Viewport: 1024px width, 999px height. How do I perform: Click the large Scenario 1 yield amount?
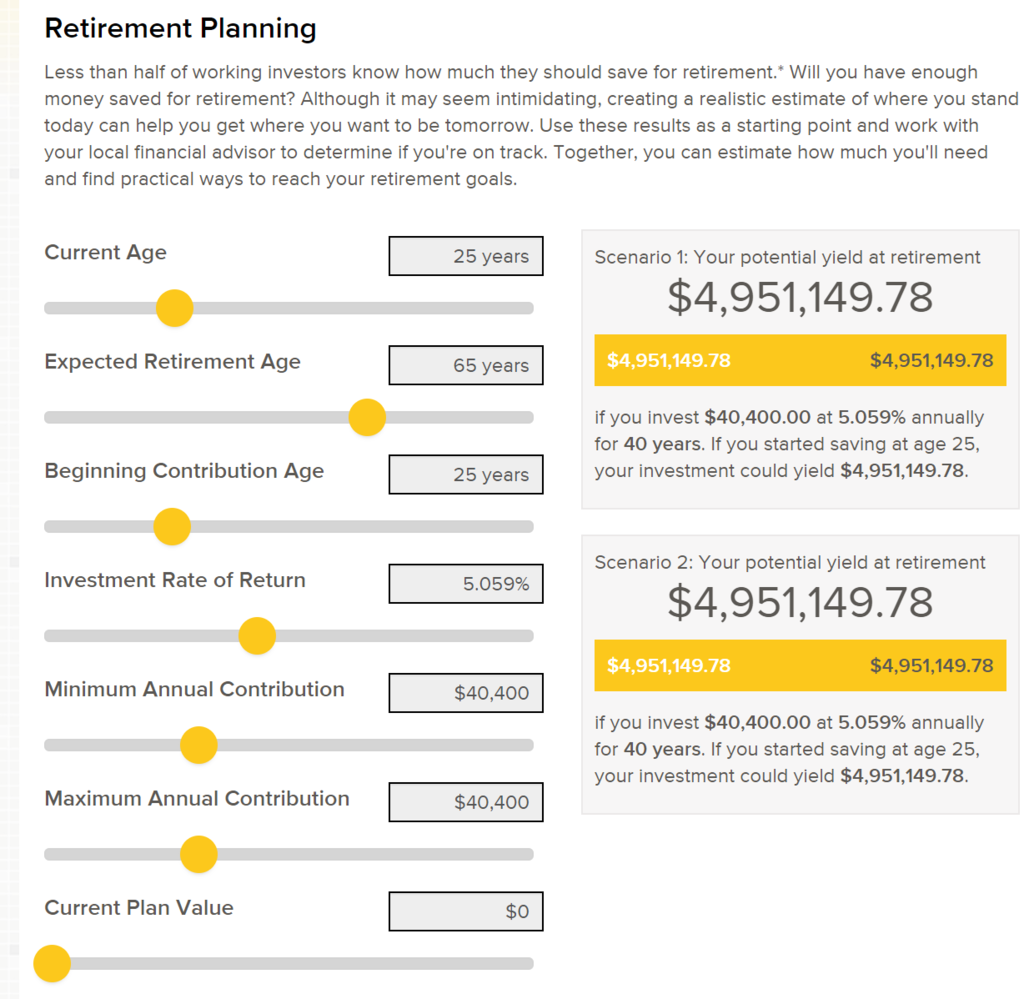click(x=800, y=298)
